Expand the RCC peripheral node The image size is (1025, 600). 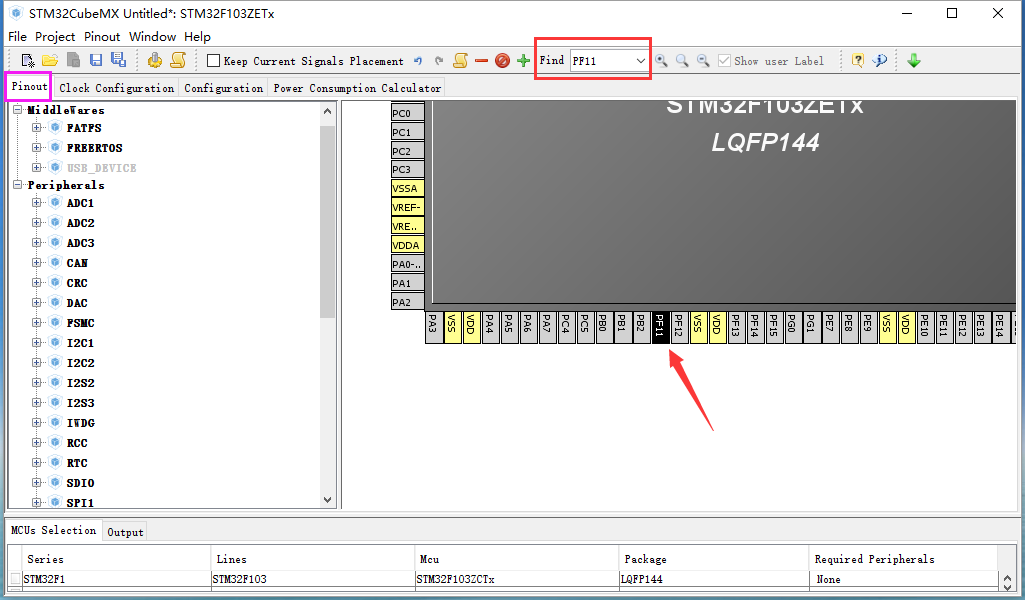pos(37,442)
